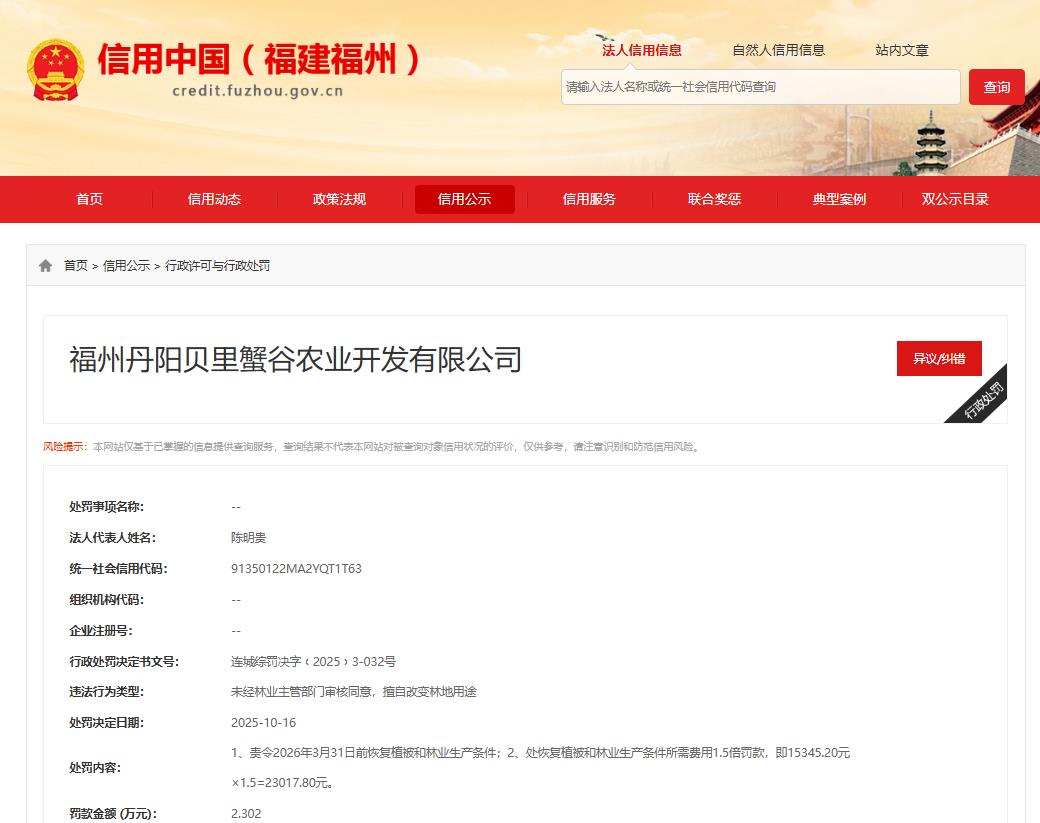This screenshot has width=1040, height=823.
Task: Open the 信用动态 navigation item
Action: point(214,199)
